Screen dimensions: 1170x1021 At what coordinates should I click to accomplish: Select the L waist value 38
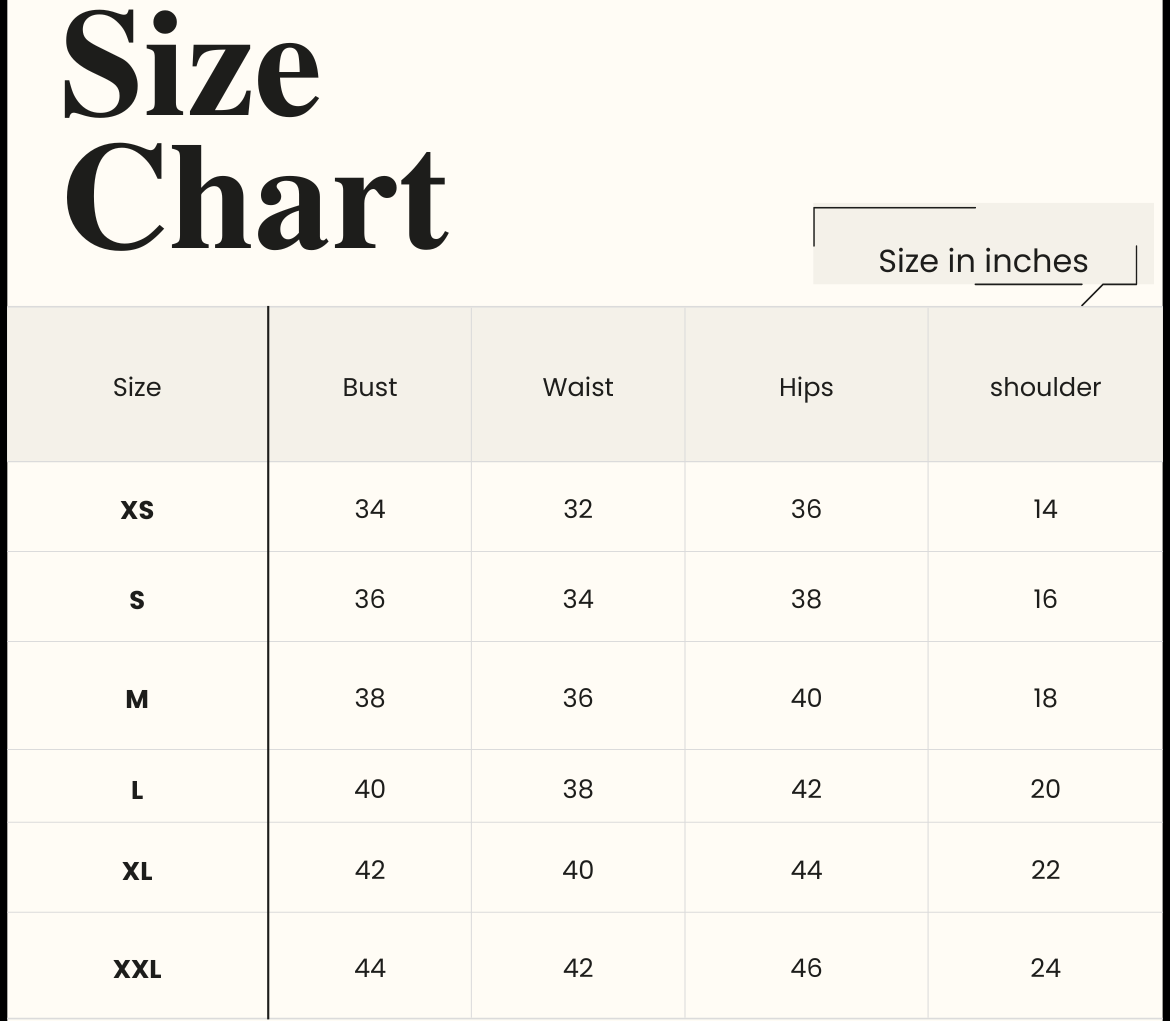(578, 789)
